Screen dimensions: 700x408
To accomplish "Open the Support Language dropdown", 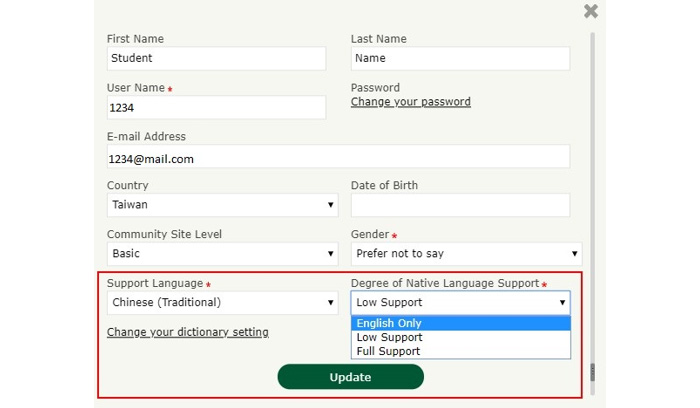I will tap(222, 303).
